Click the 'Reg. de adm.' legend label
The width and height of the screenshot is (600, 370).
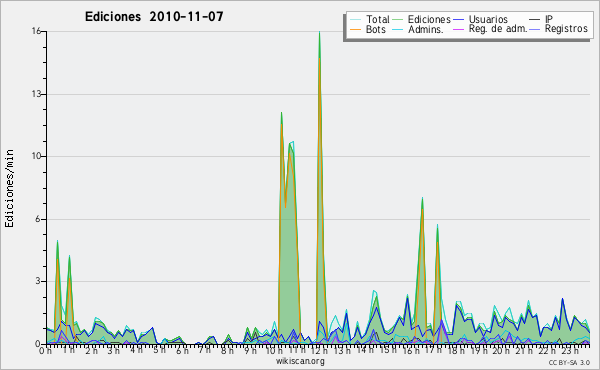(x=498, y=29)
